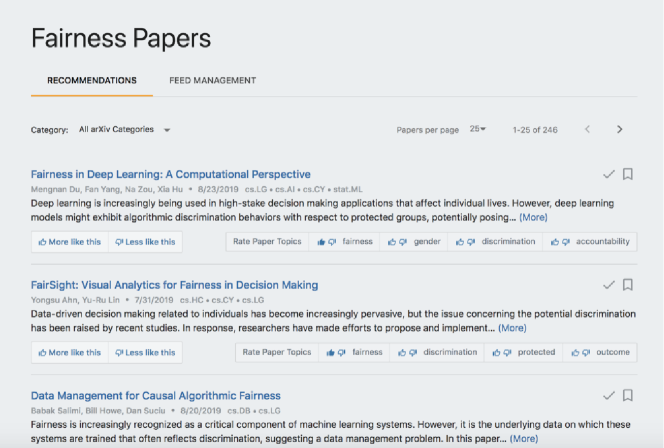Screen dimensions: 664x448
Task: Bookmark the FairSight paper
Action: click(x=628, y=285)
